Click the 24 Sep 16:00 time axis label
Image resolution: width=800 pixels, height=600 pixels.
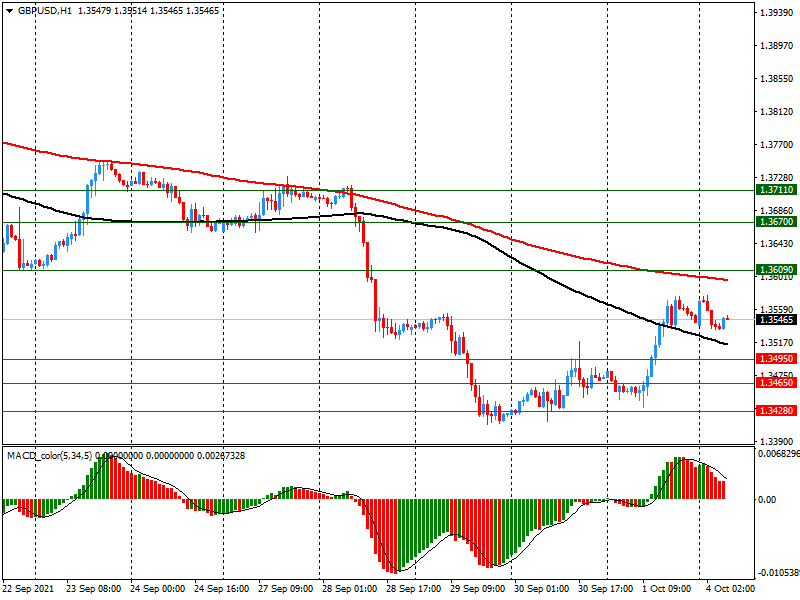[x=221, y=589]
